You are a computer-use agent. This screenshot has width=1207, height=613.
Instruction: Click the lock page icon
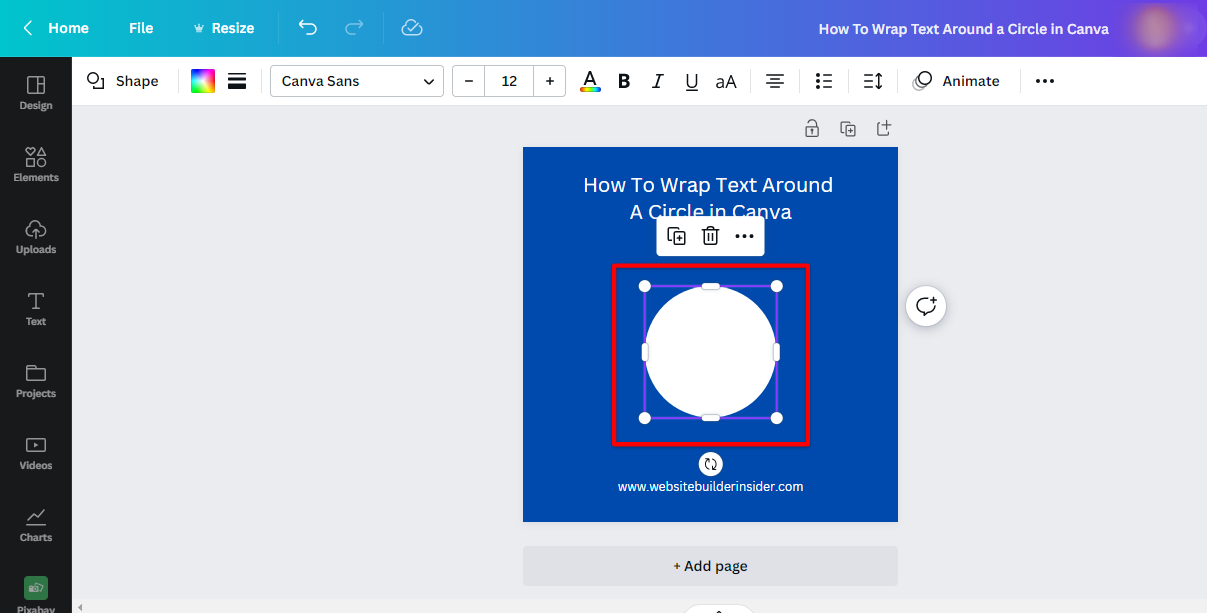[812, 128]
